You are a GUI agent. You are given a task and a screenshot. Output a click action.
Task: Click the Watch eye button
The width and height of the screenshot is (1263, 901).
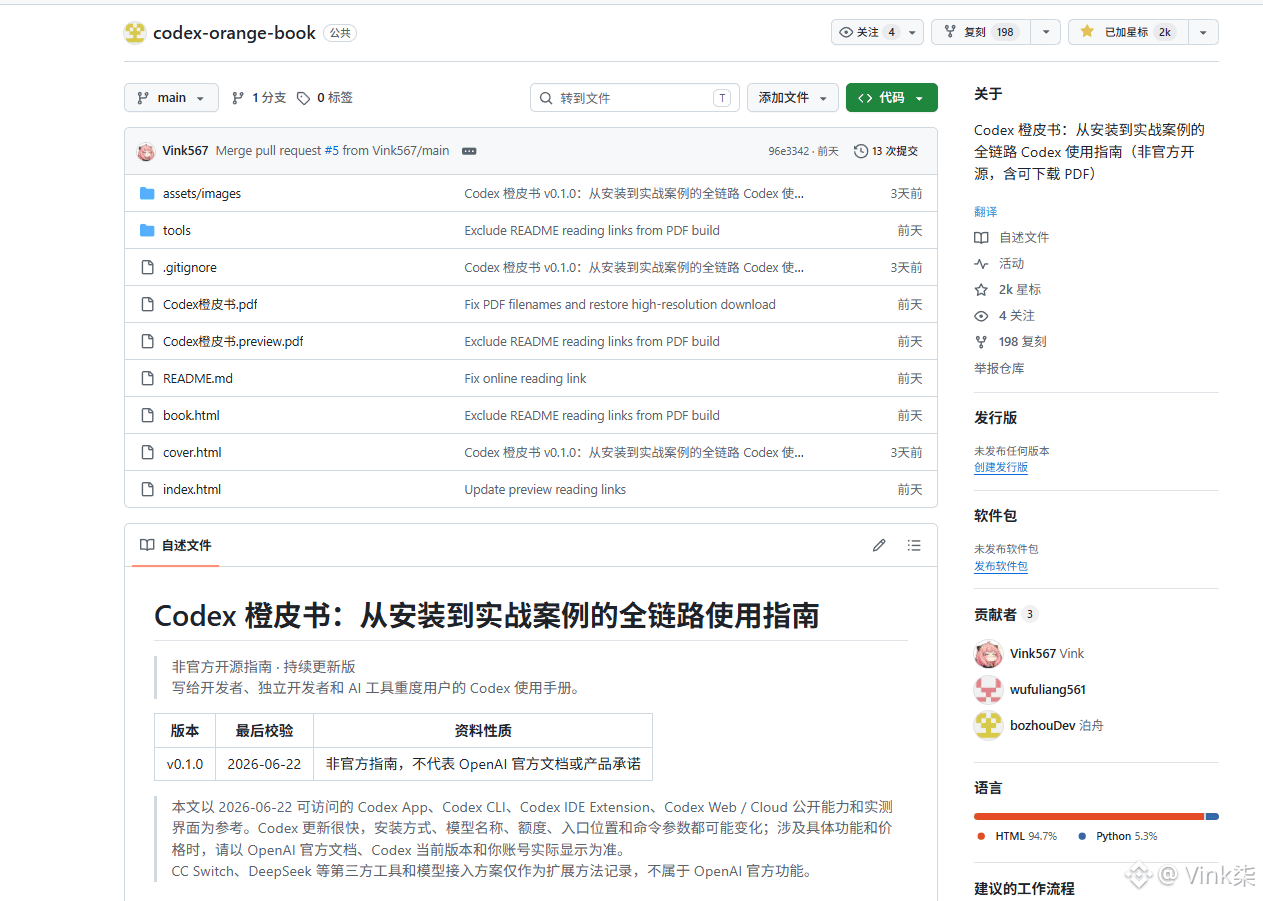click(x=869, y=32)
